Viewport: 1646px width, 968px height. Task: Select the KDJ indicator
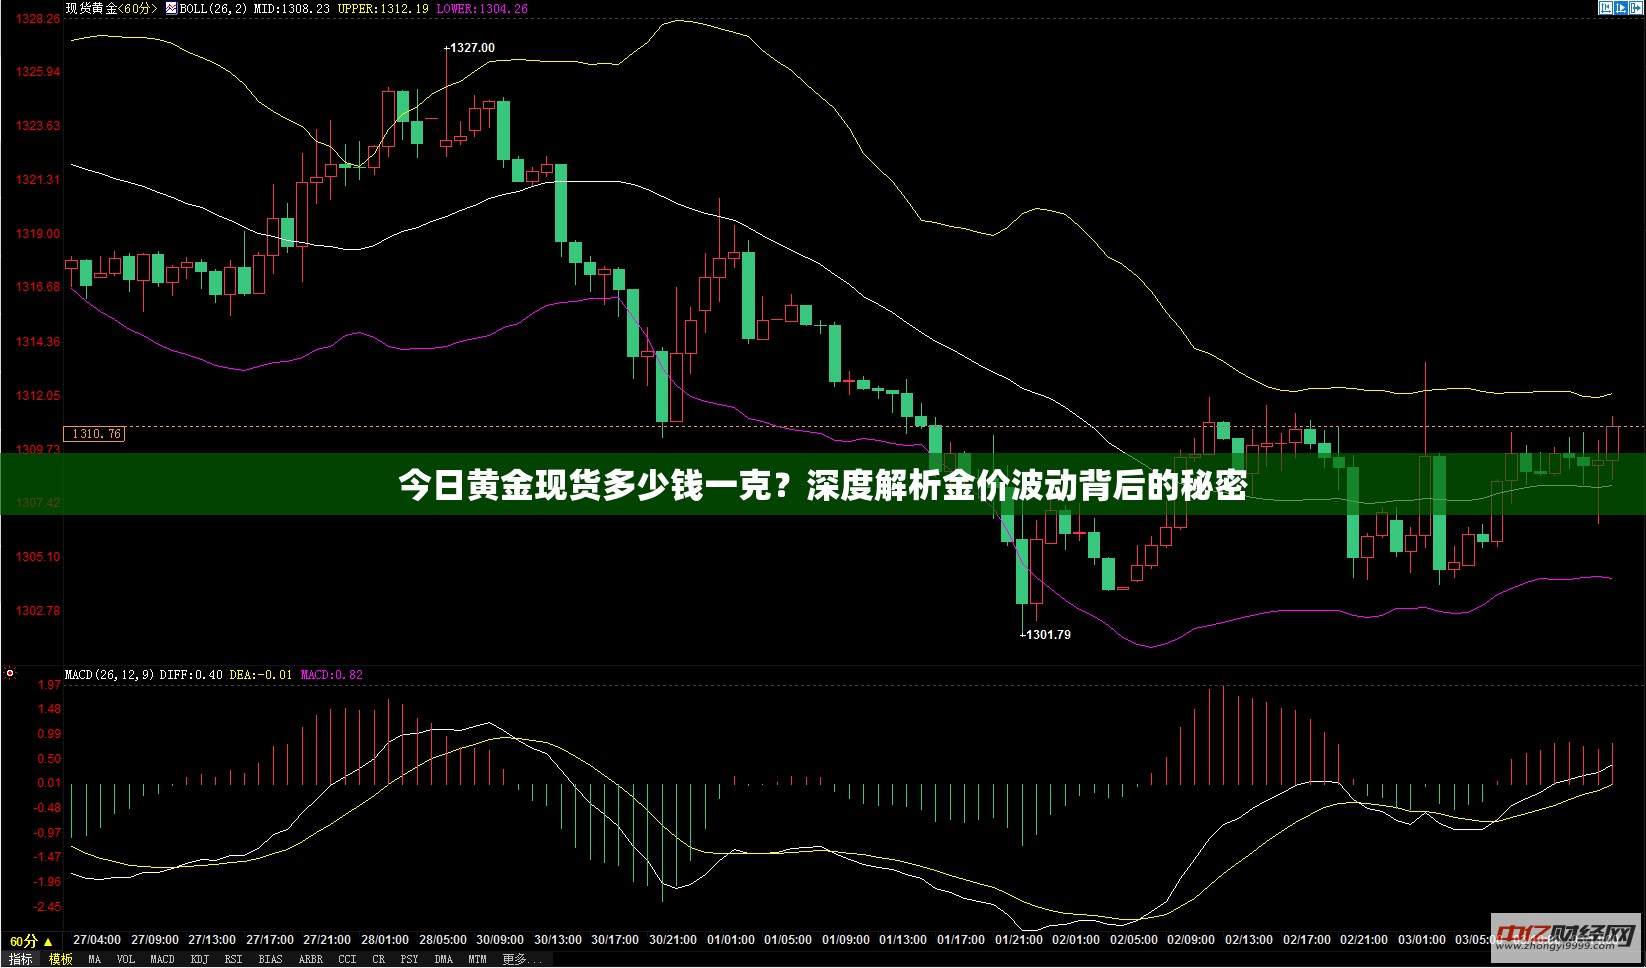click(x=199, y=959)
